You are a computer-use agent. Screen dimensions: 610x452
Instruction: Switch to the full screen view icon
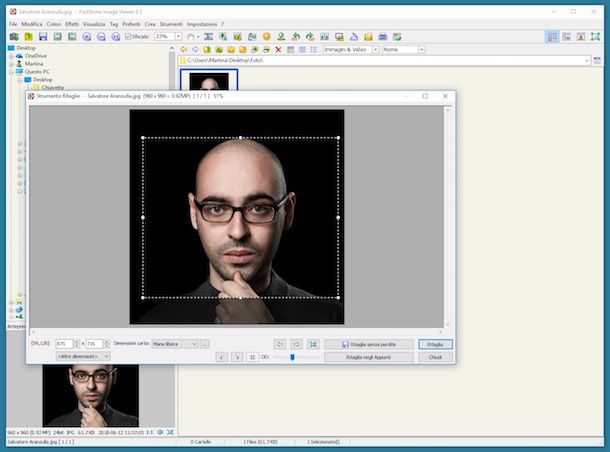595,37
